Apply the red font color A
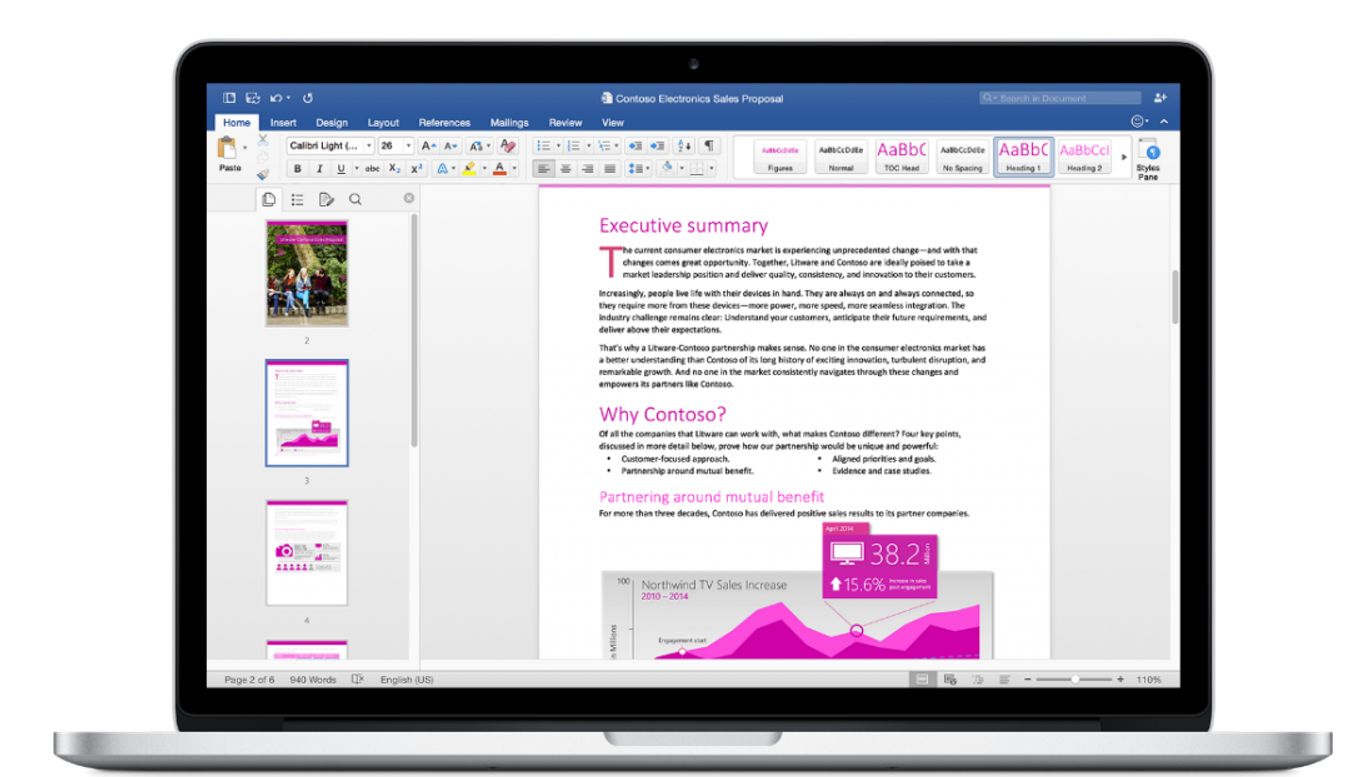Viewport: 1354px width, 777px height. pos(500,169)
